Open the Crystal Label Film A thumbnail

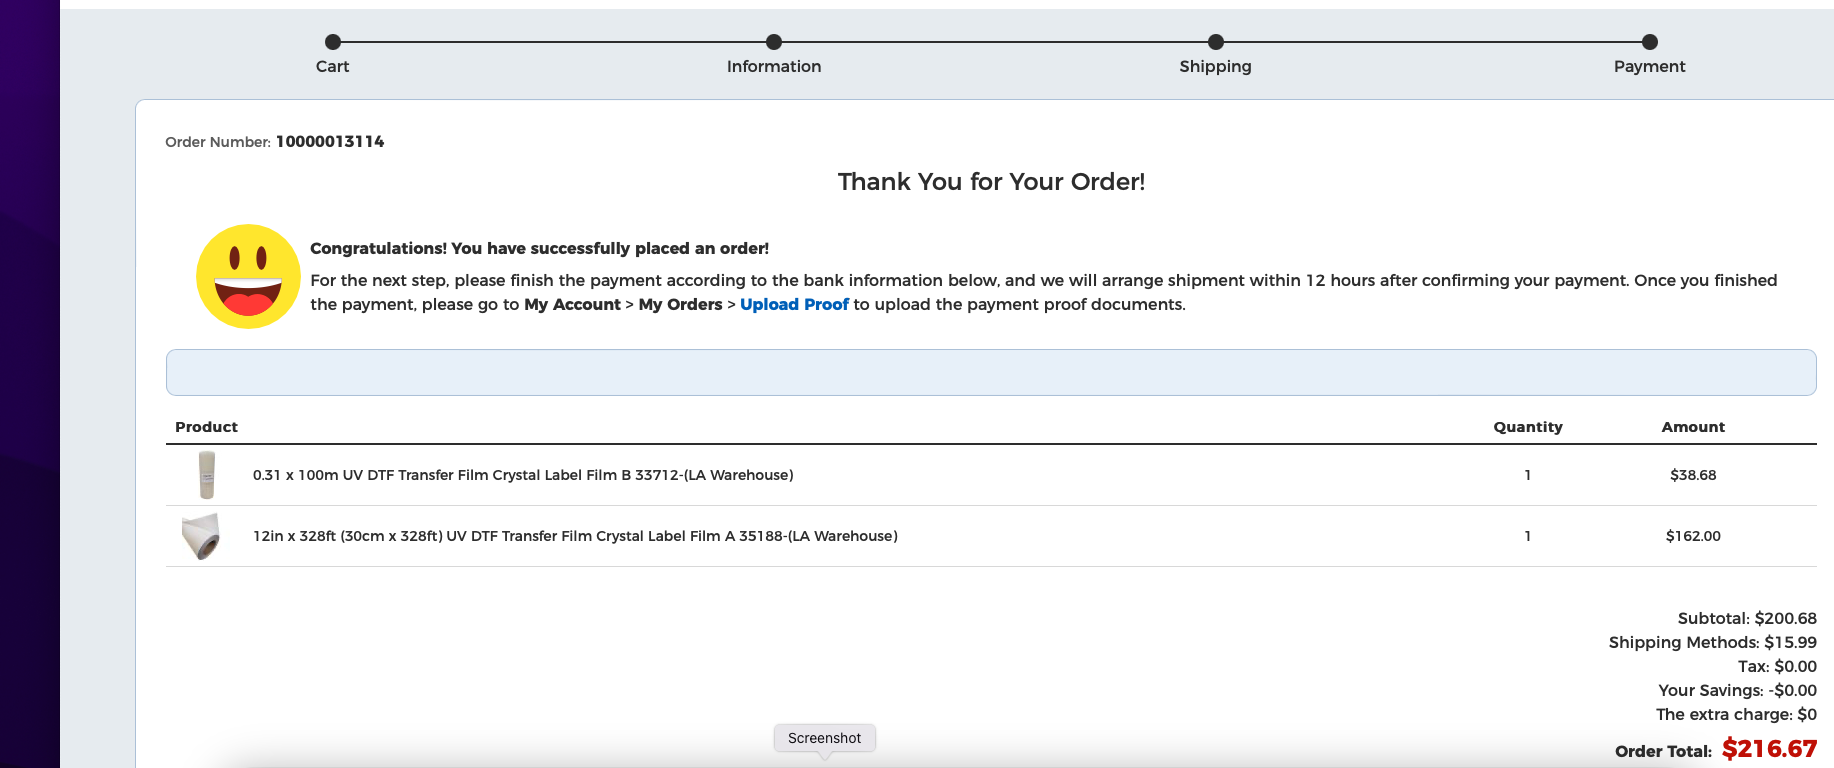tap(201, 537)
